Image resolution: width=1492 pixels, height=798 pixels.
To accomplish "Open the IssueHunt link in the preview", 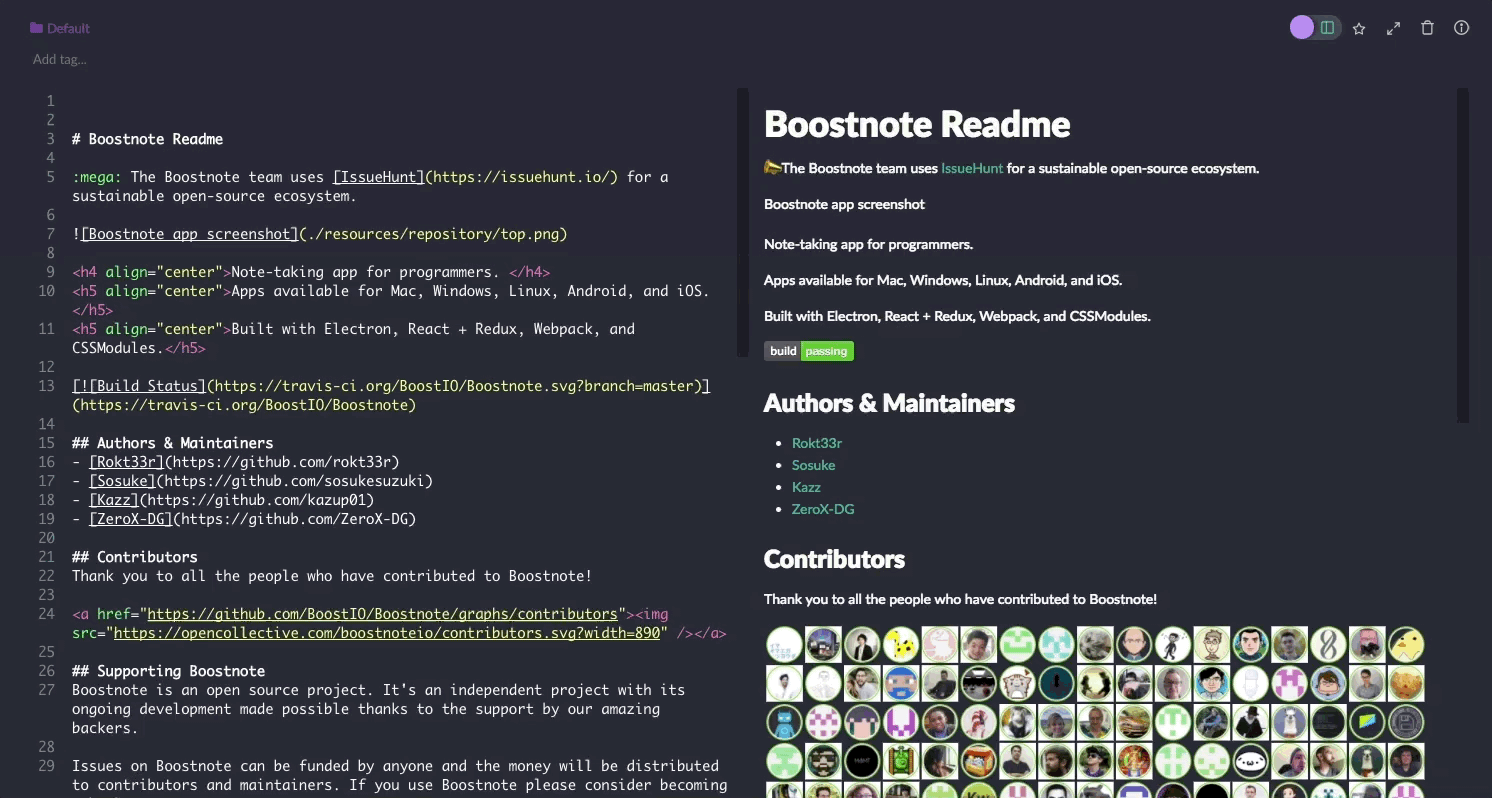I will point(972,168).
